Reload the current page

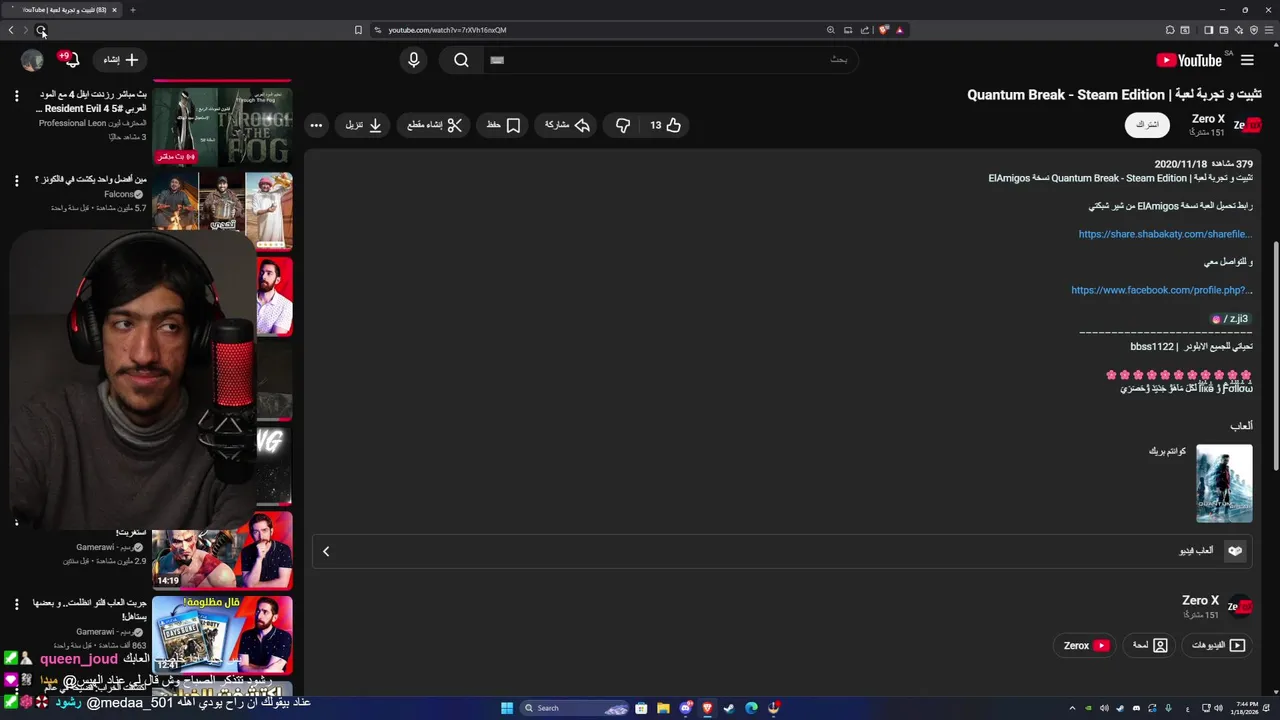pos(41,31)
